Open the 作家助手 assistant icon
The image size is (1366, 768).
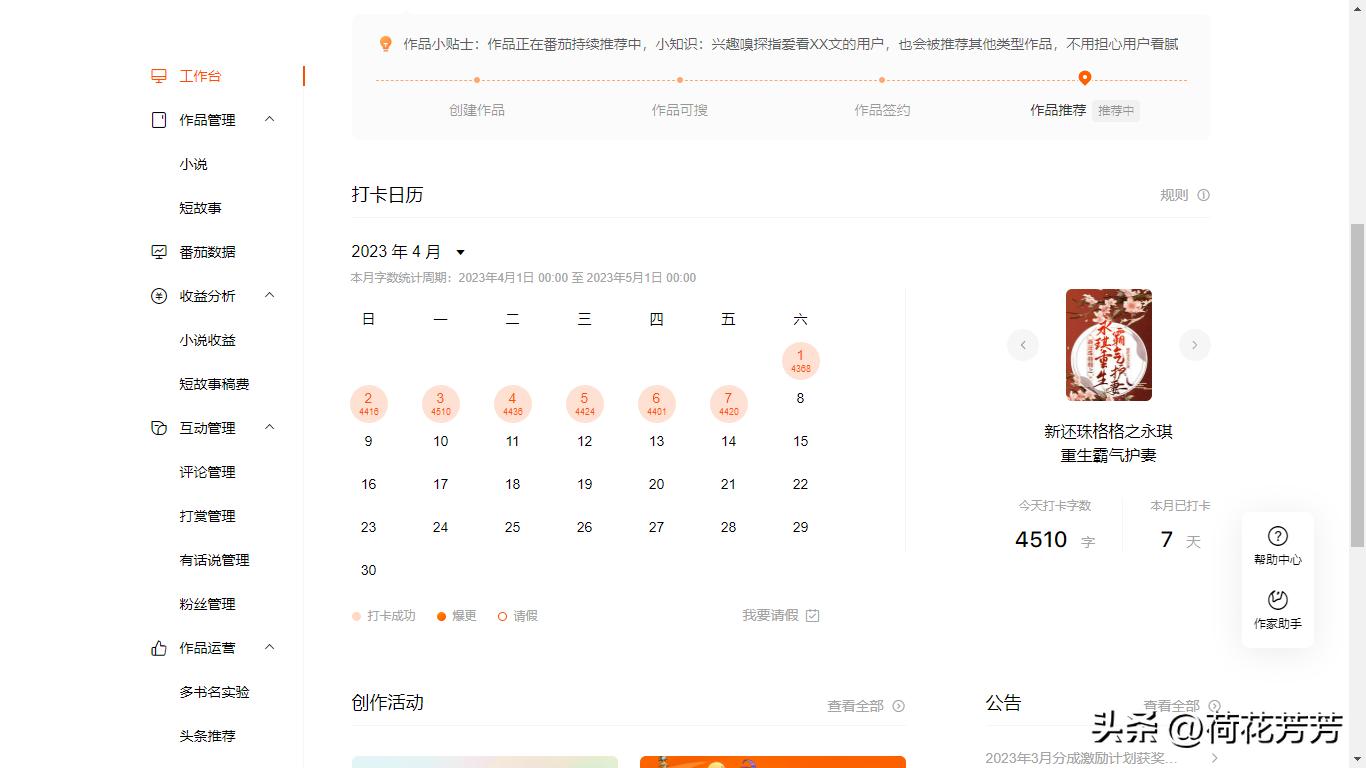pos(1277,601)
